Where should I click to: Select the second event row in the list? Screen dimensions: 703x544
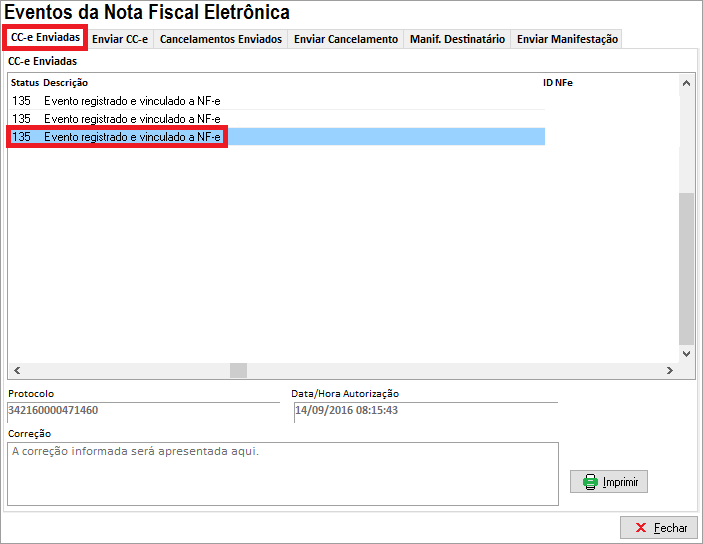(x=132, y=119)
